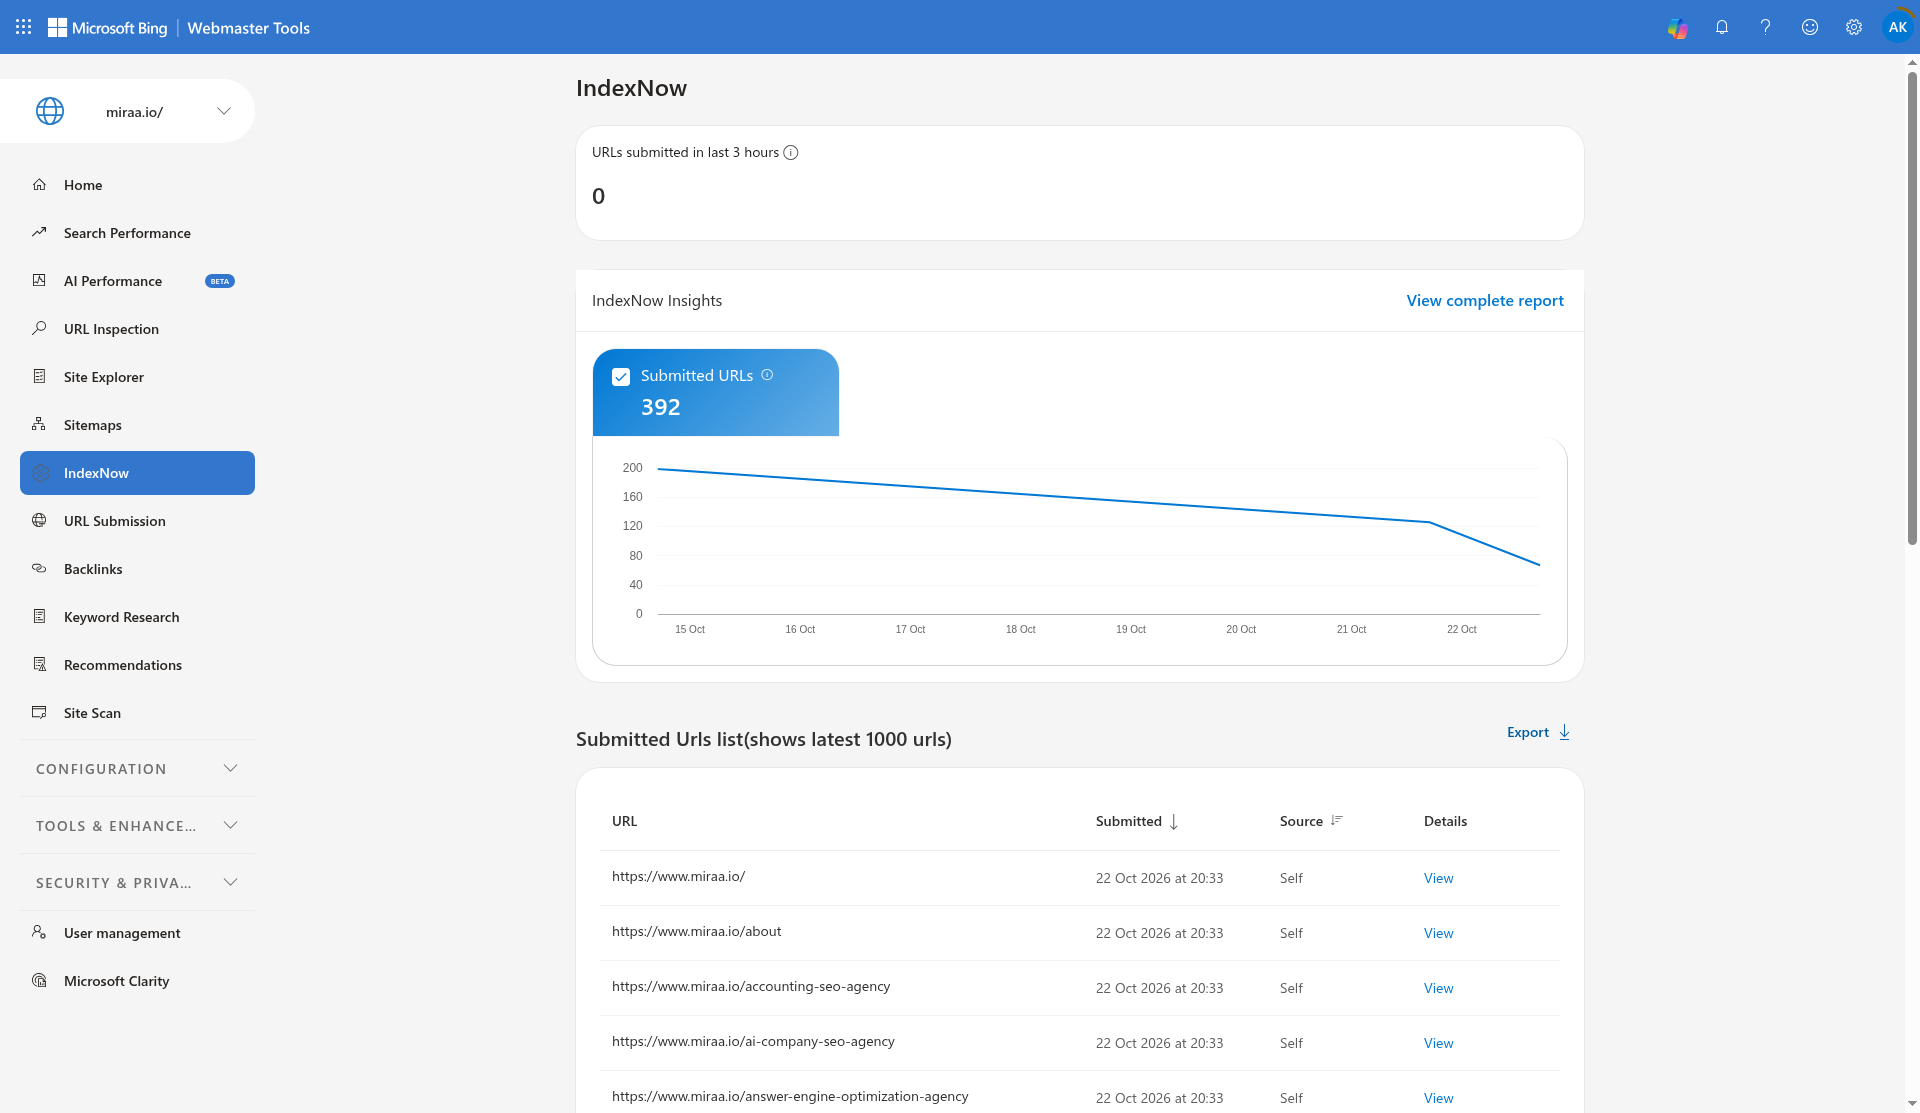Open notifications bell icon

pyautogui.click(x=1722, y=28)
